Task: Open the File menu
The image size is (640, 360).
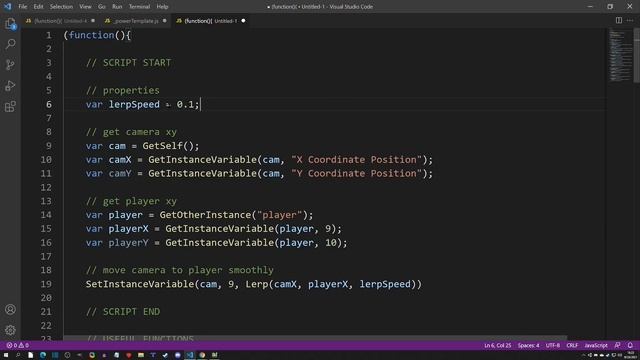Action: [x=23, y=7]
